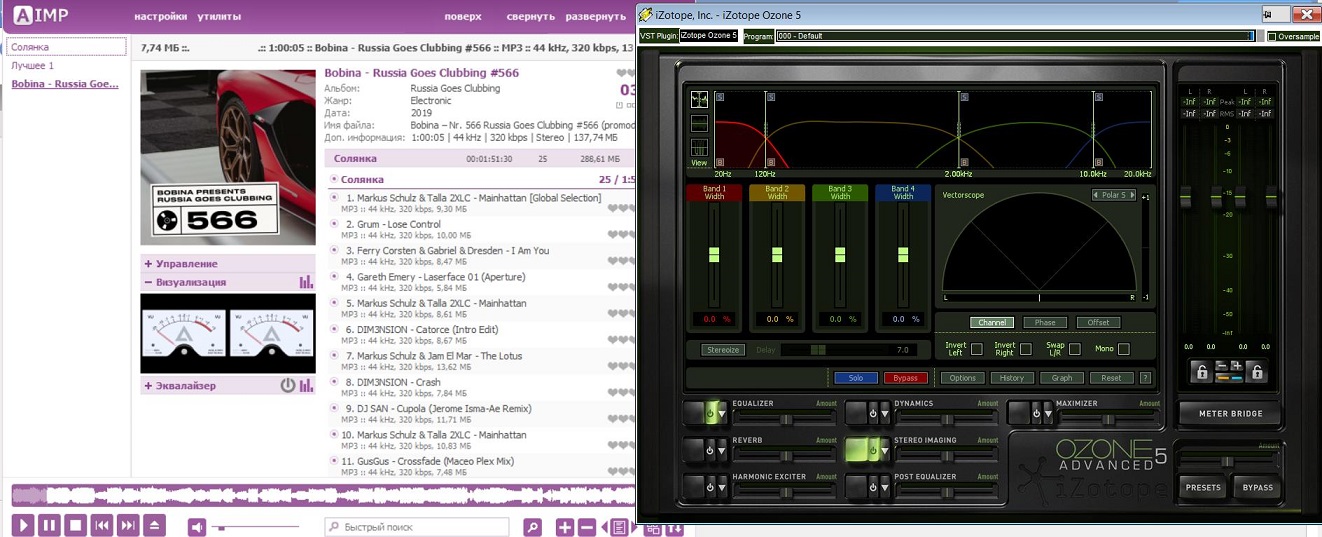The height and width of the screenshot is (537, 1322).
Task: Click the blue Solo button
Action: [x=856, y=378]
